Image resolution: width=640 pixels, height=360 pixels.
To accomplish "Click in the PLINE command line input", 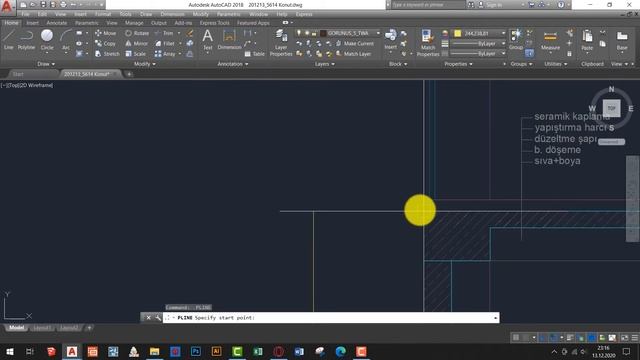I will pyautogui.click(x=331, y=318).
